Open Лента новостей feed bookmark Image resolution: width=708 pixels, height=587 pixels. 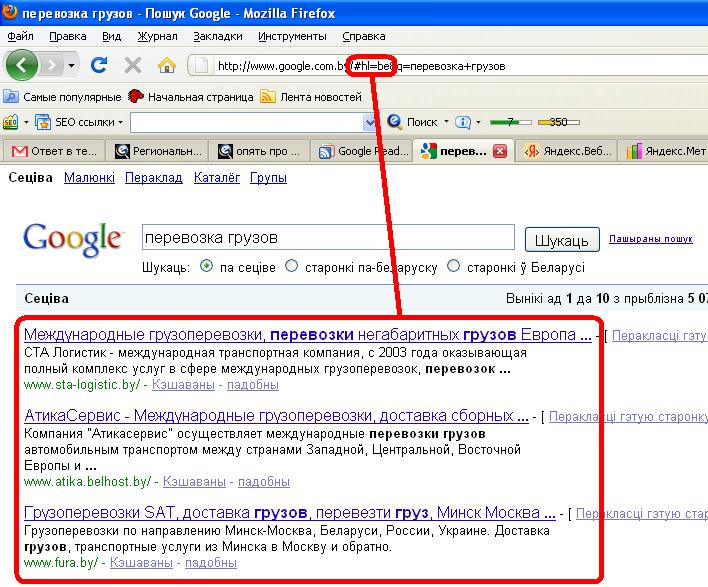pos(311,97)
